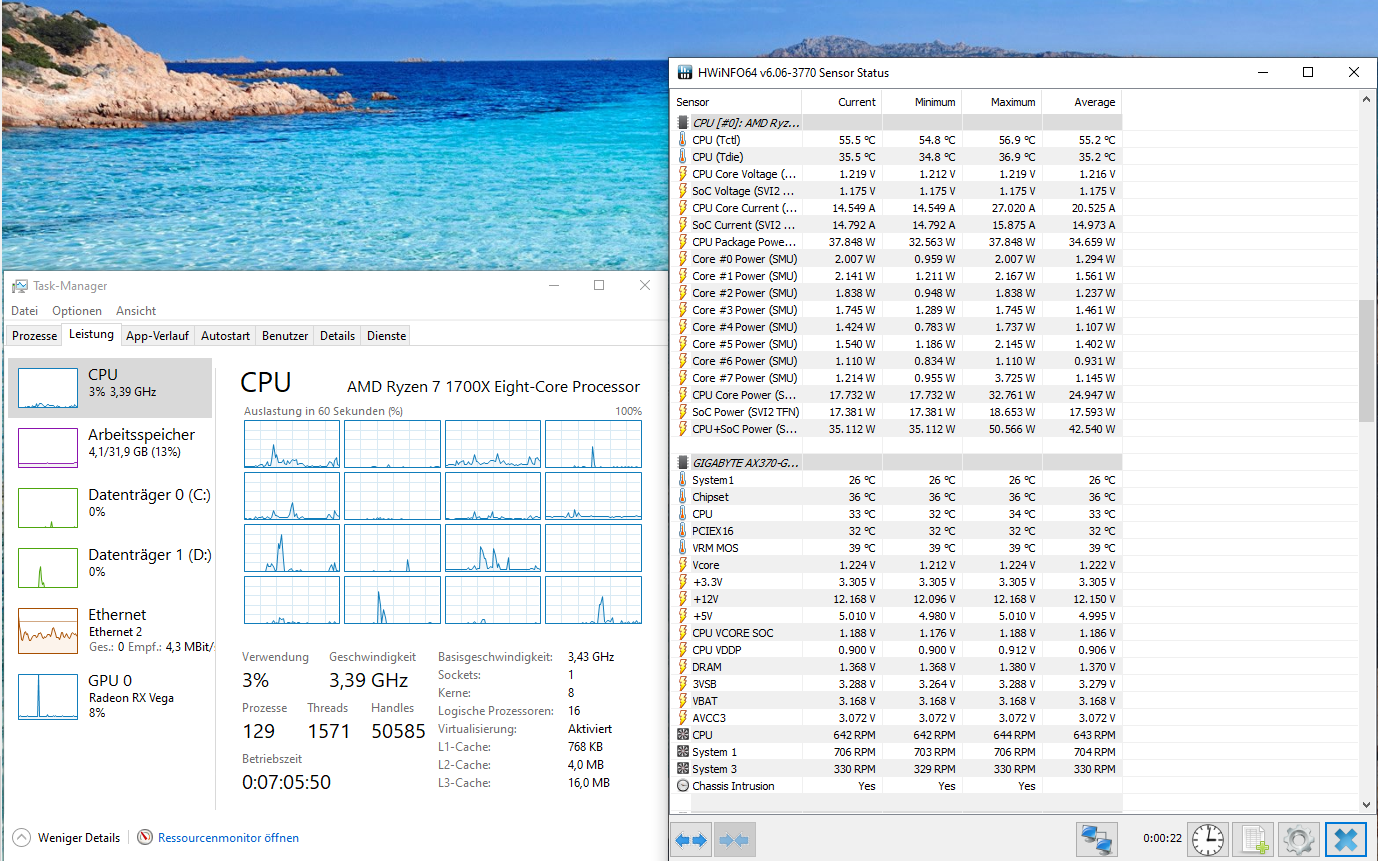Select Arbeitsspeicher in Task-Manager sidebar
1378x861 pixels.
pyautogui.click(x=110, y=448)
